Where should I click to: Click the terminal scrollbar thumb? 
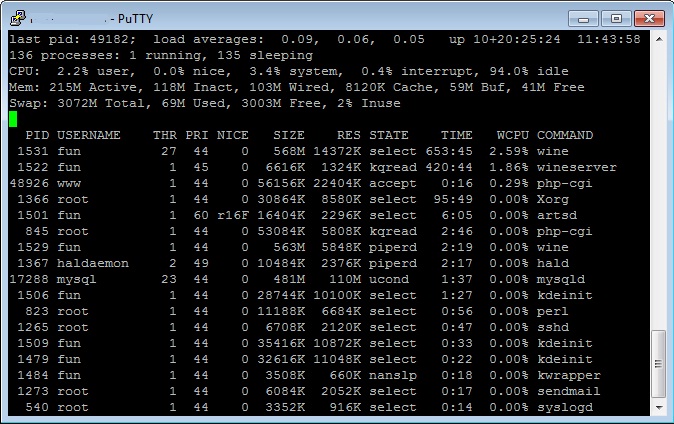pos(657,364)
